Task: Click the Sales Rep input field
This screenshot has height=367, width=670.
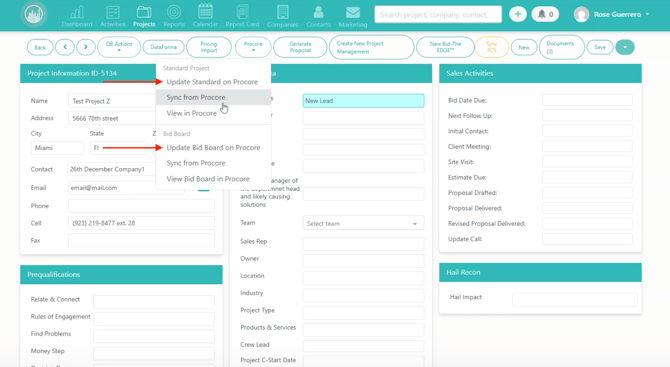Action: click(x=363, y=244)
